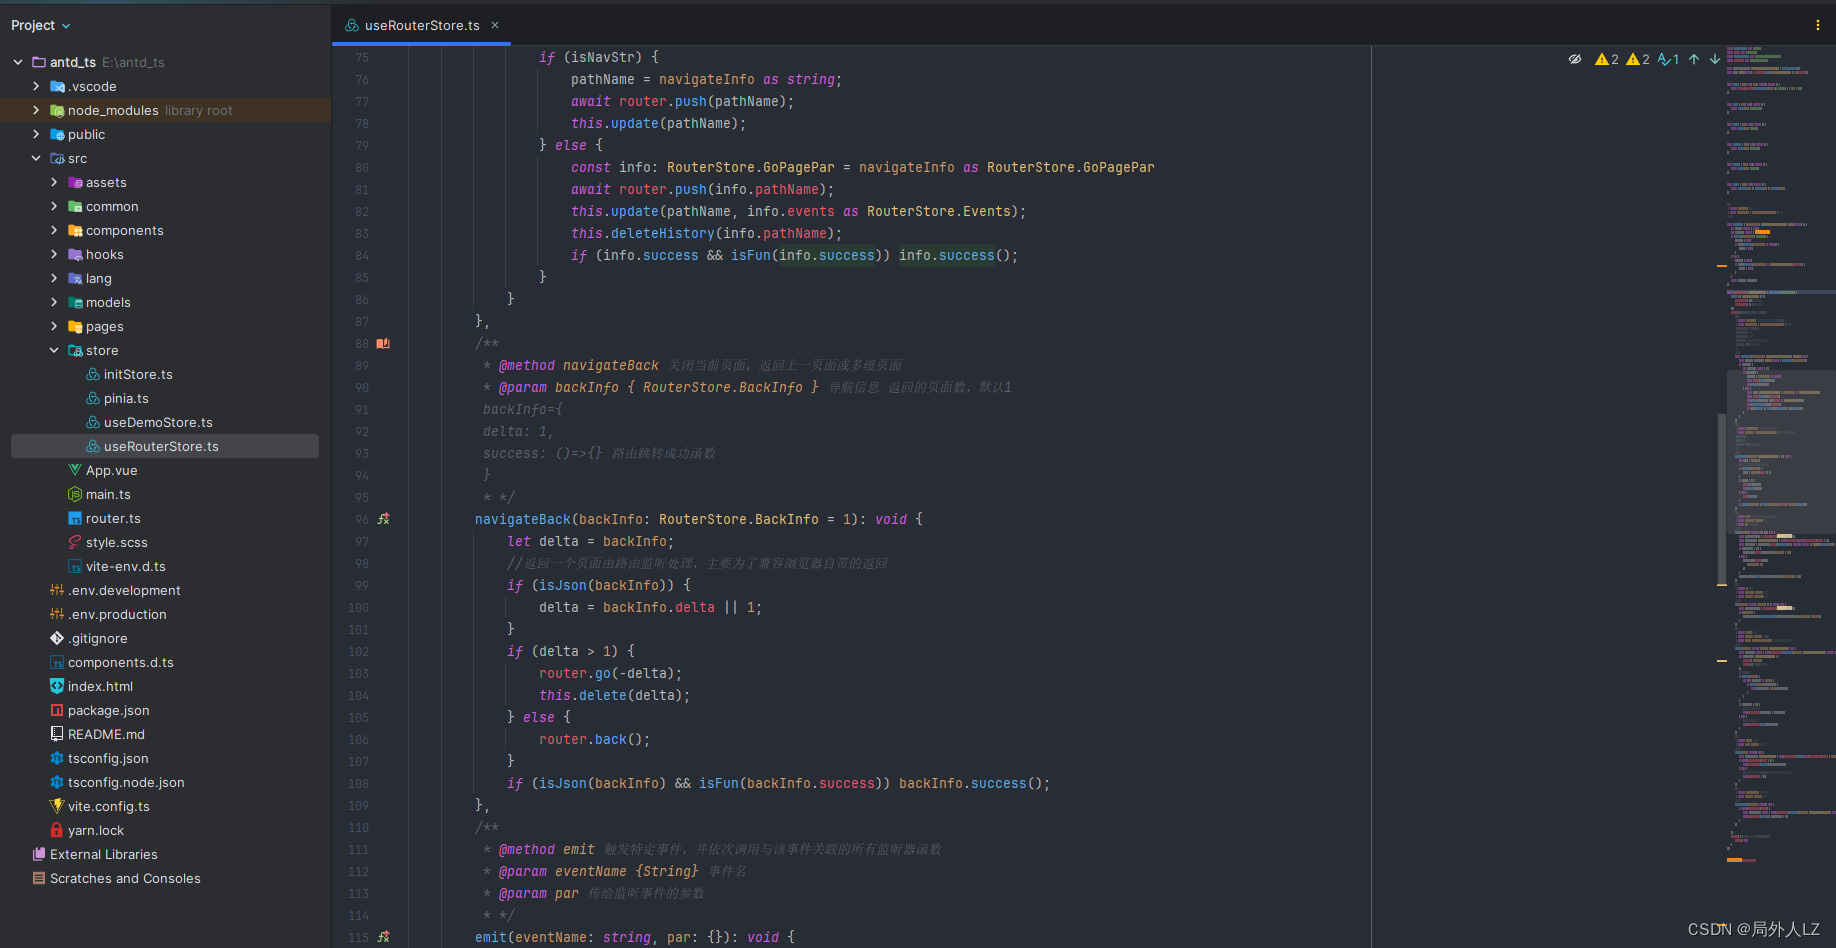
Task: Open yarn.lock file
Action: point(96,830)
